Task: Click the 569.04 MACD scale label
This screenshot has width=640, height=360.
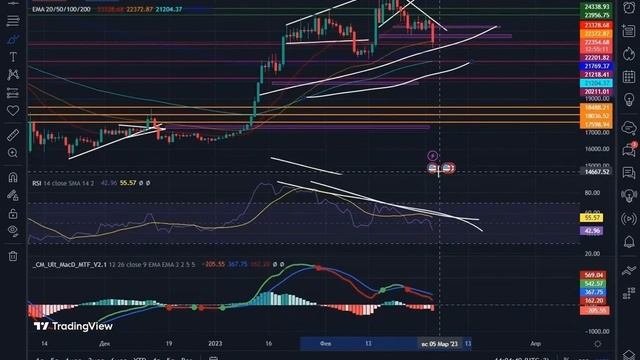Action: pos(593,275)
